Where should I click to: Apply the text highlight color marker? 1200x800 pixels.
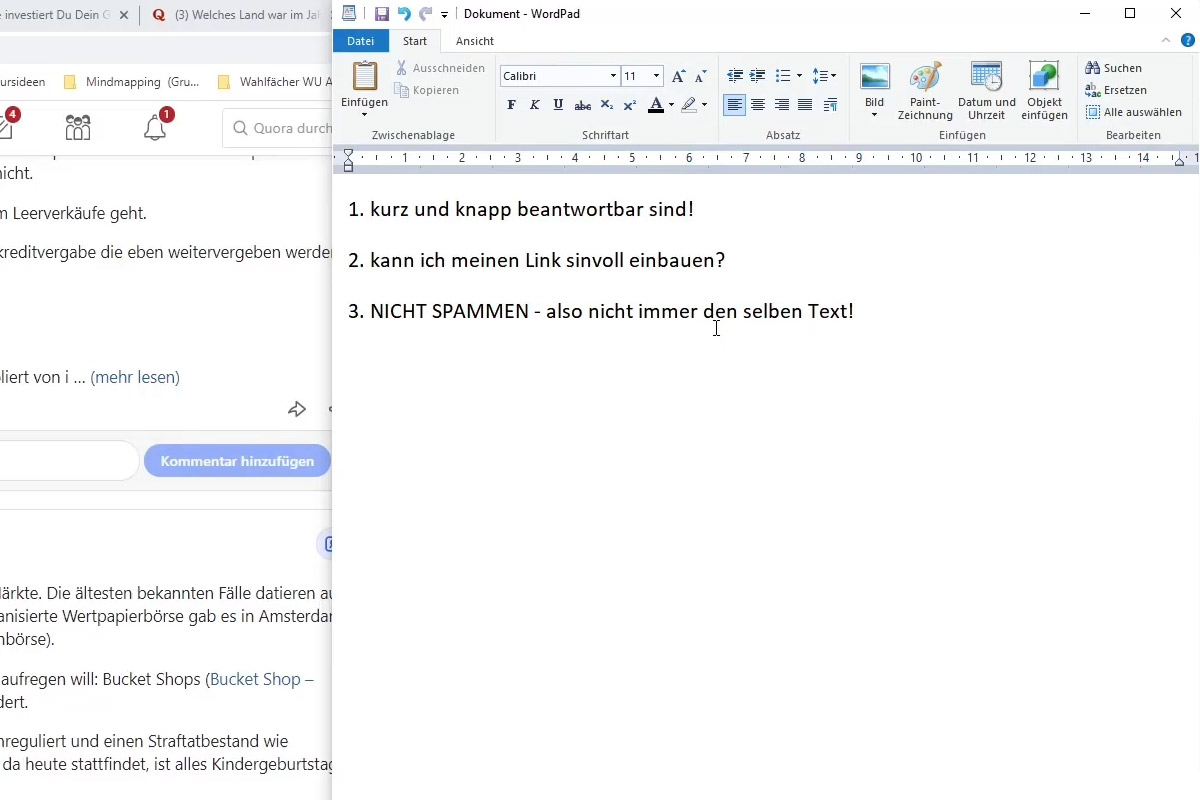689,105
